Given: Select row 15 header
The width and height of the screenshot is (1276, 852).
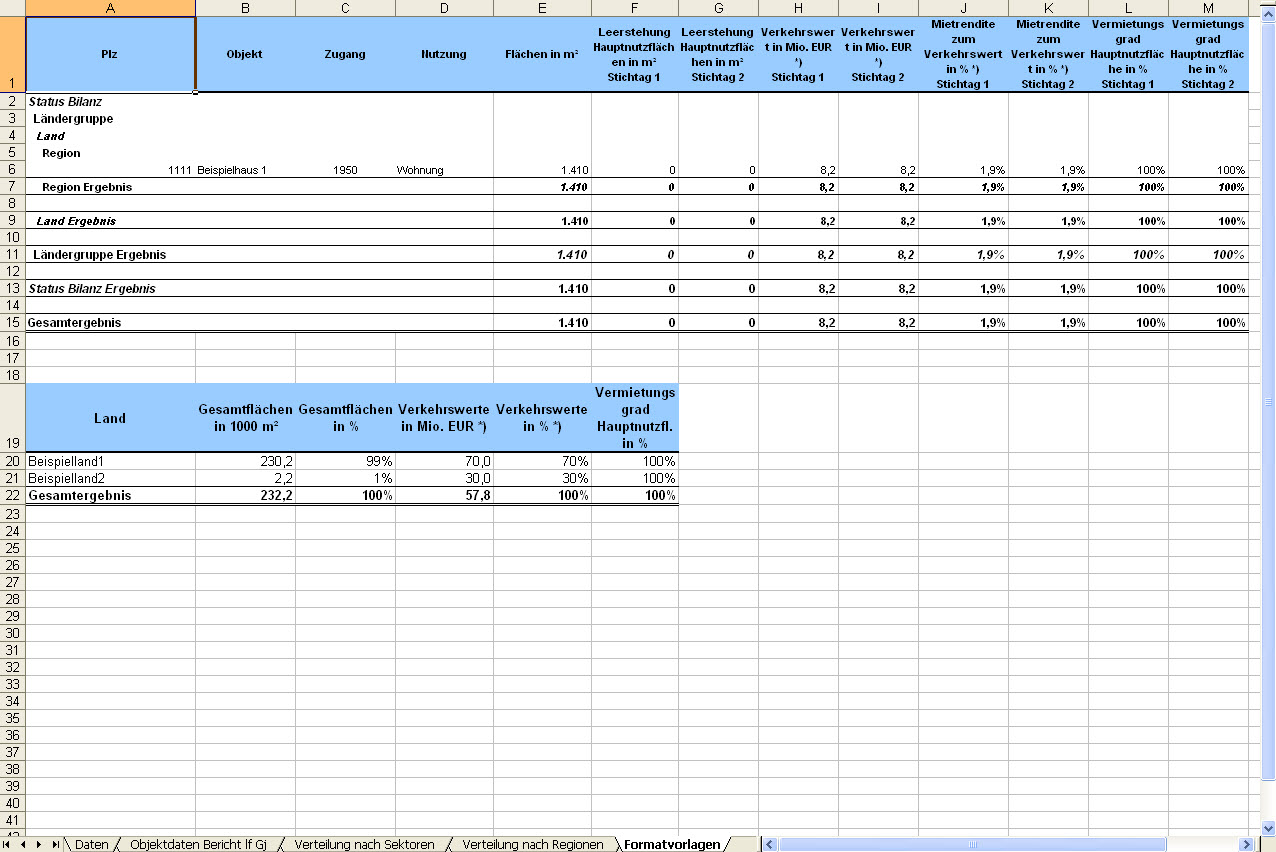Looking at the screenshot, I should 12,323.
